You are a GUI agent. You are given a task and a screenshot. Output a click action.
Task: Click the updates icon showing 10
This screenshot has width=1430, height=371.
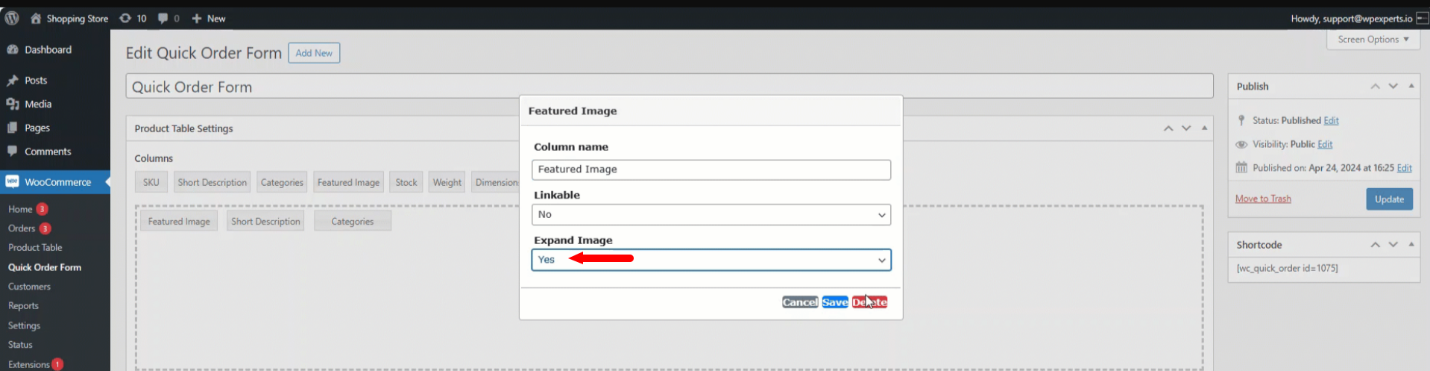132,18
